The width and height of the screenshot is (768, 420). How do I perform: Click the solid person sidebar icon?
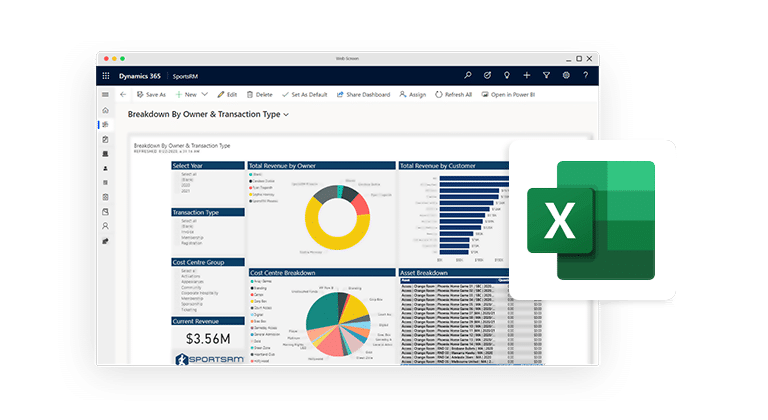coord(105,168)
